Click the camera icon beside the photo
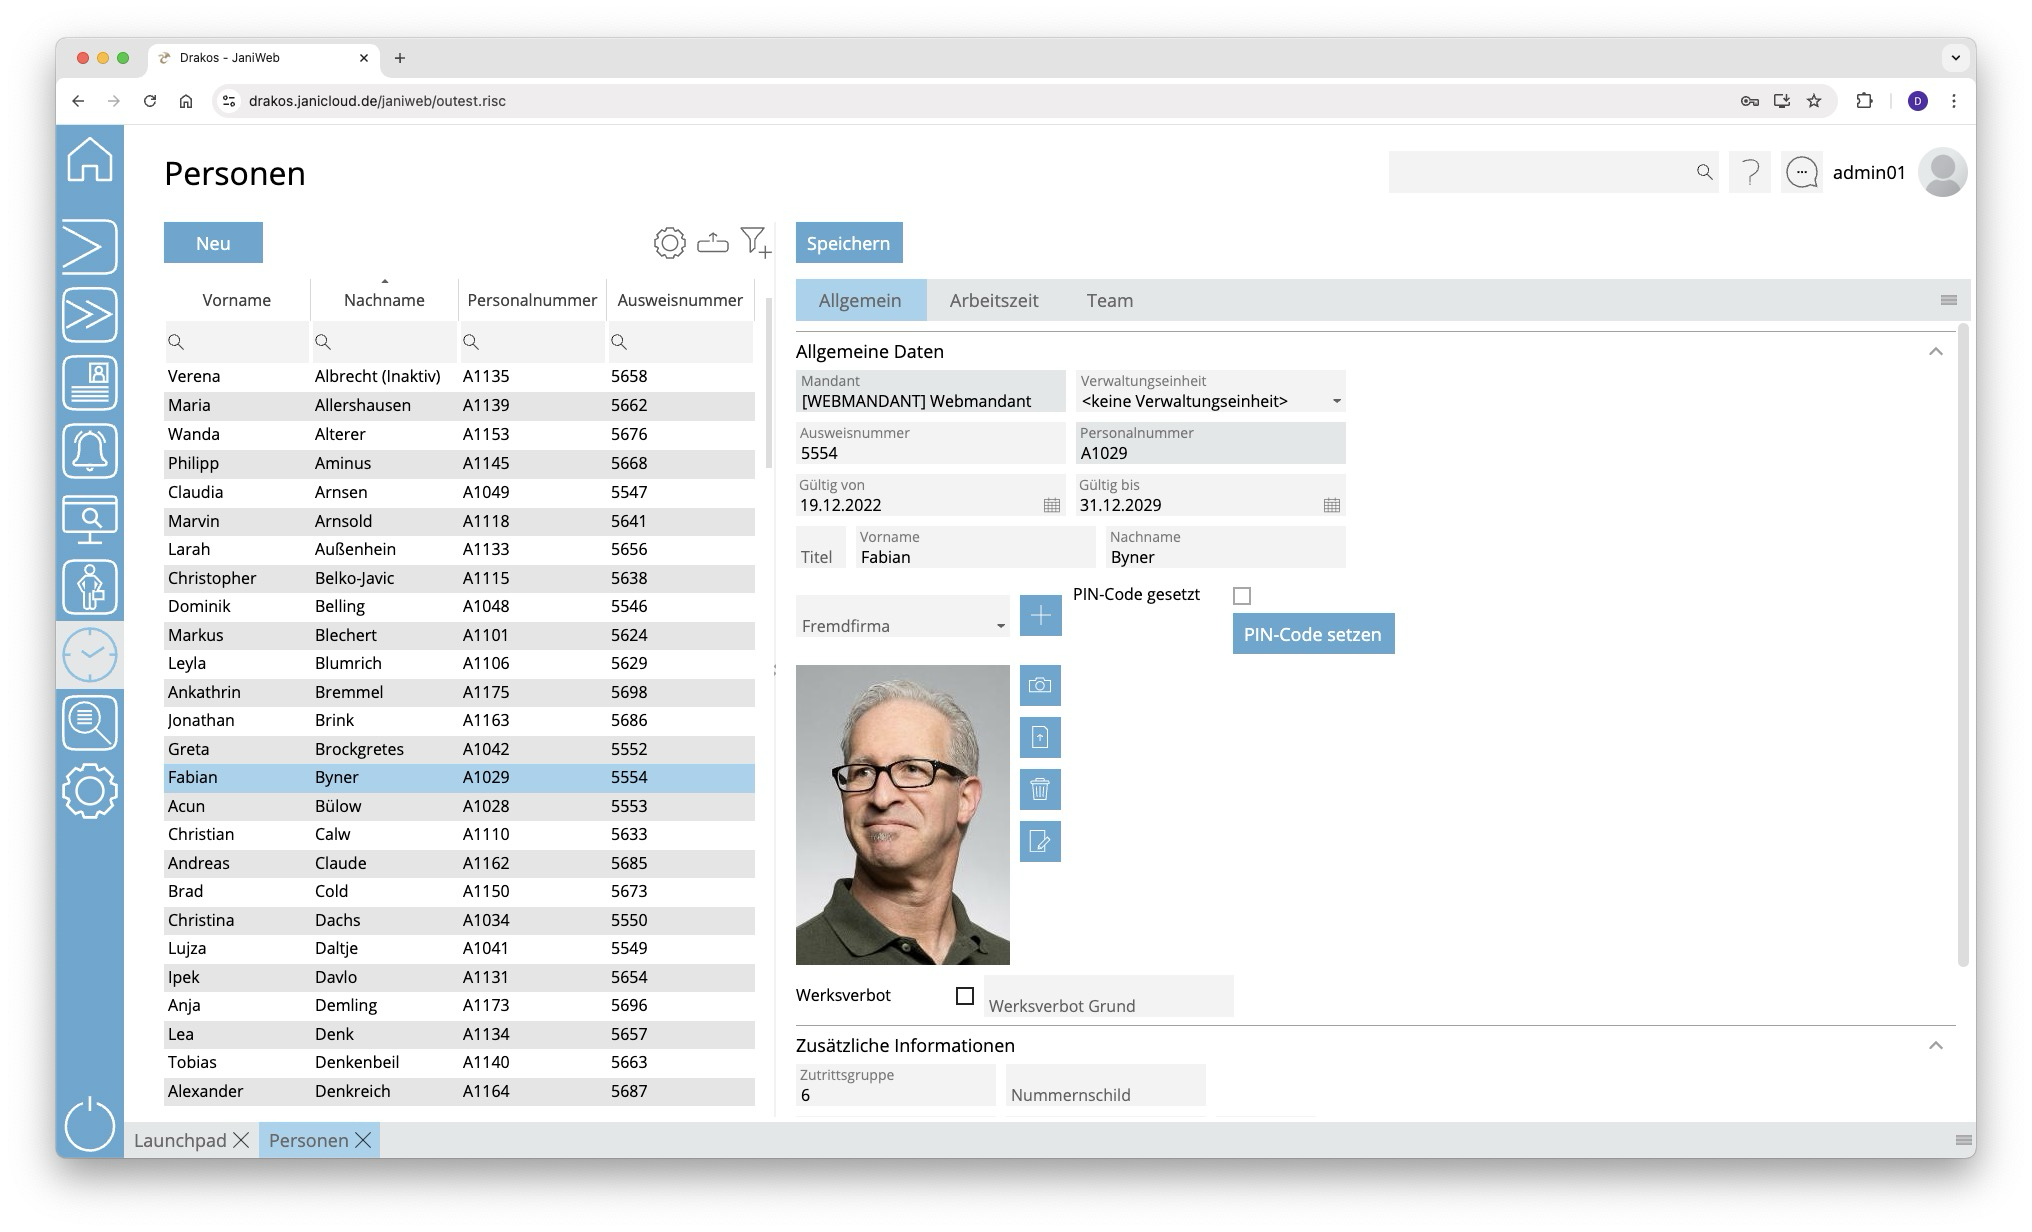 (1040, 686)
